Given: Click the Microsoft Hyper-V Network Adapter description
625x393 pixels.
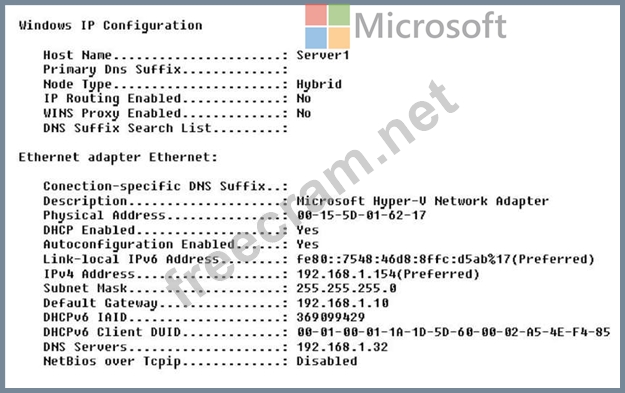Looking at the screenshot, I should (423, 201).
